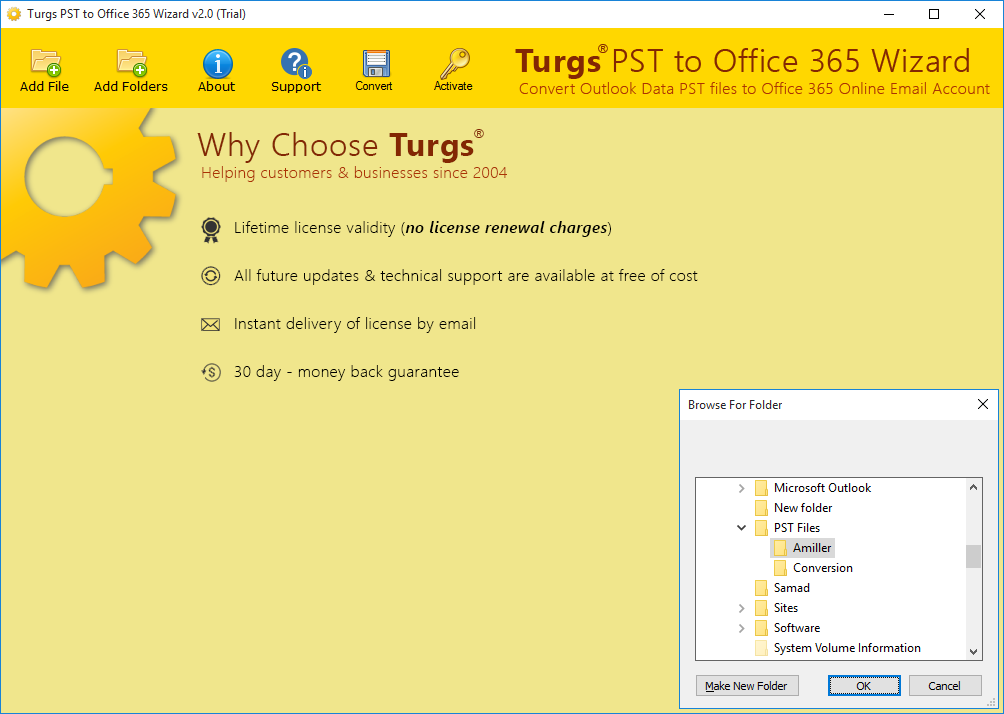Select the Software folder label

click(797, 628)
